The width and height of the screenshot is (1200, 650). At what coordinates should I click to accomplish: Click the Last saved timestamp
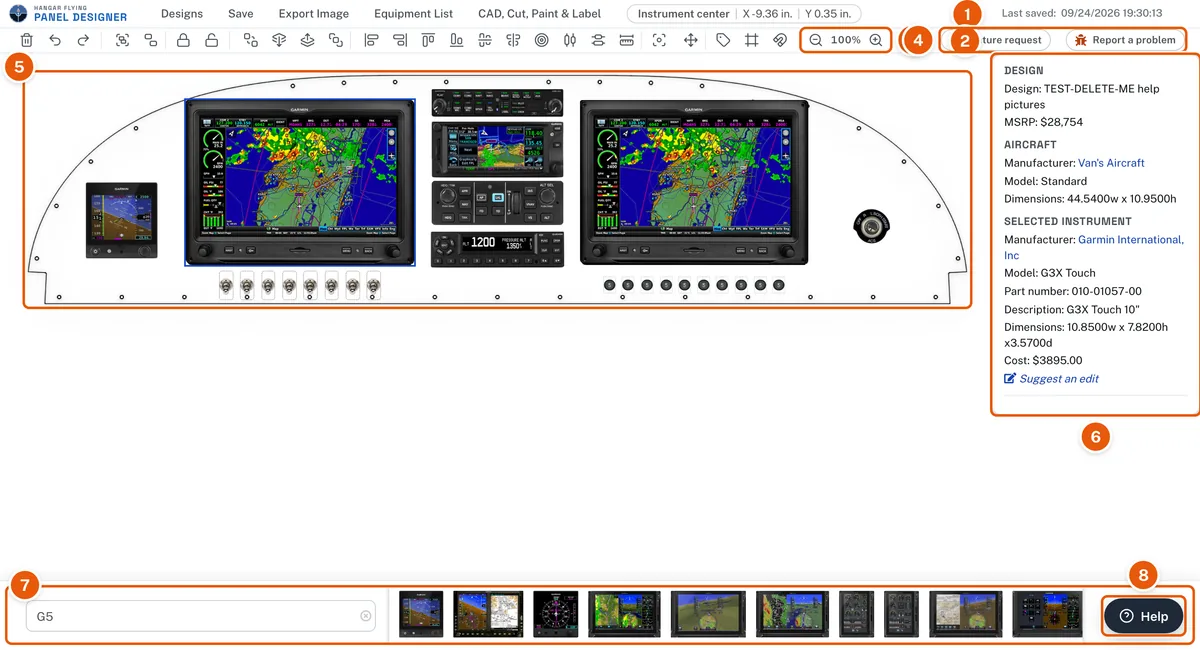coord(1081,14)
